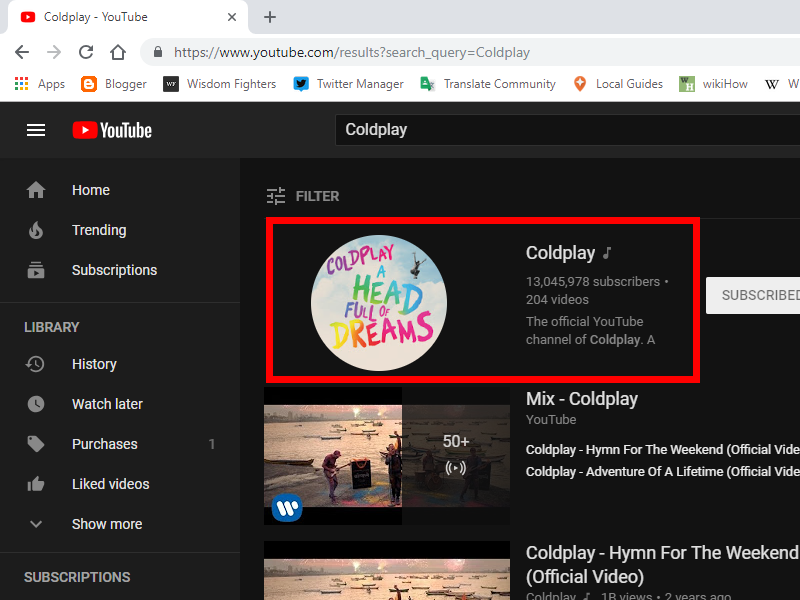Viewport: 800px width, 600px height.
Task: Click the '13,045,978 subscribers' text
Action: [593, 282]
